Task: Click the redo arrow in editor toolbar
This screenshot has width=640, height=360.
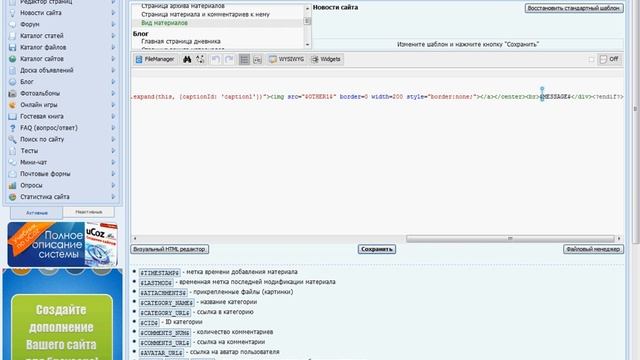Action: (x=229, y=59)
